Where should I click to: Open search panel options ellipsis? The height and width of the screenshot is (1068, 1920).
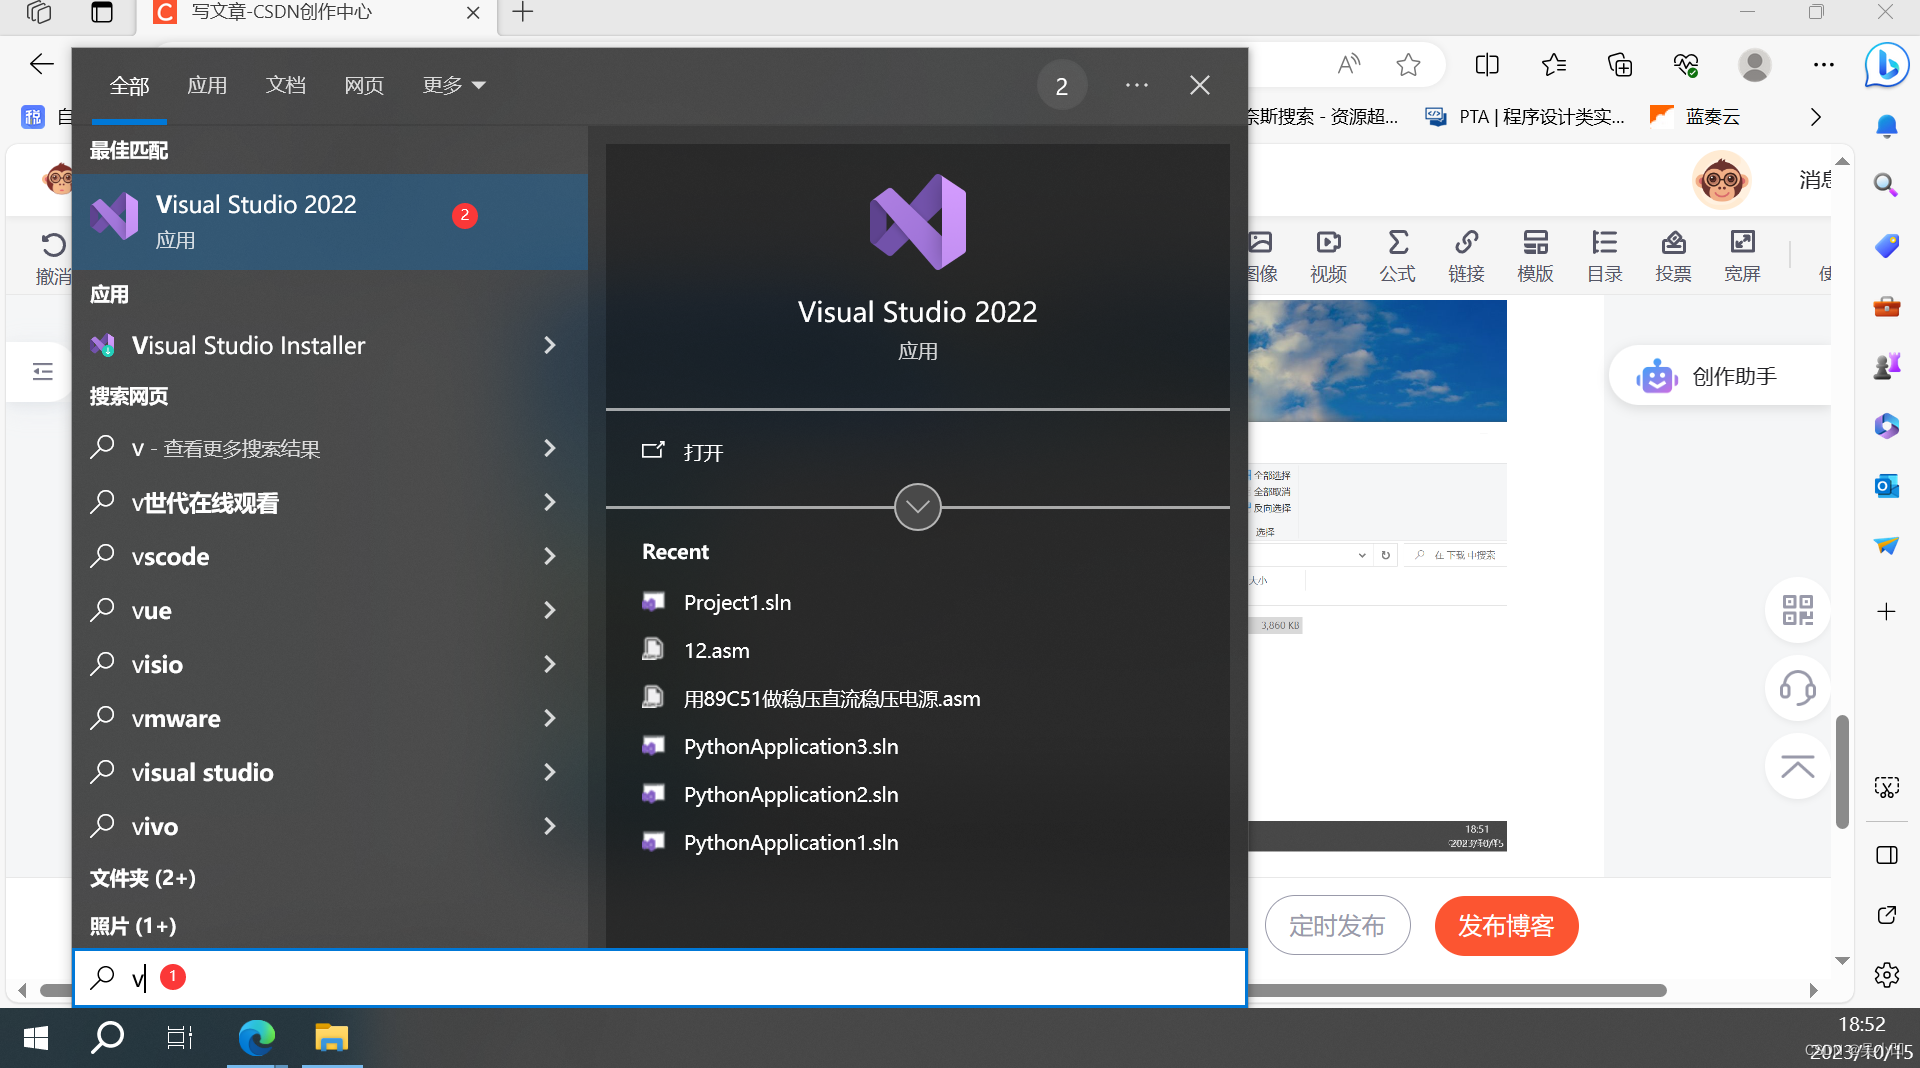pos(1137,86)
